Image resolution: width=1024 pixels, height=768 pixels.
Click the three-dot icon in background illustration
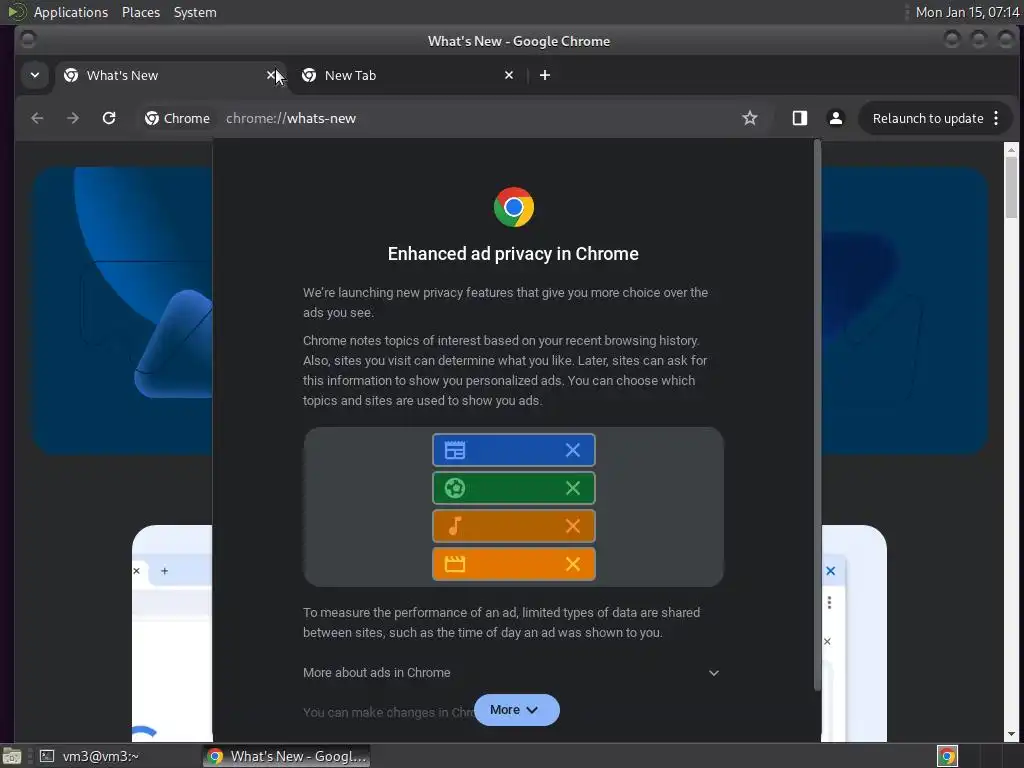coord(829,602)
